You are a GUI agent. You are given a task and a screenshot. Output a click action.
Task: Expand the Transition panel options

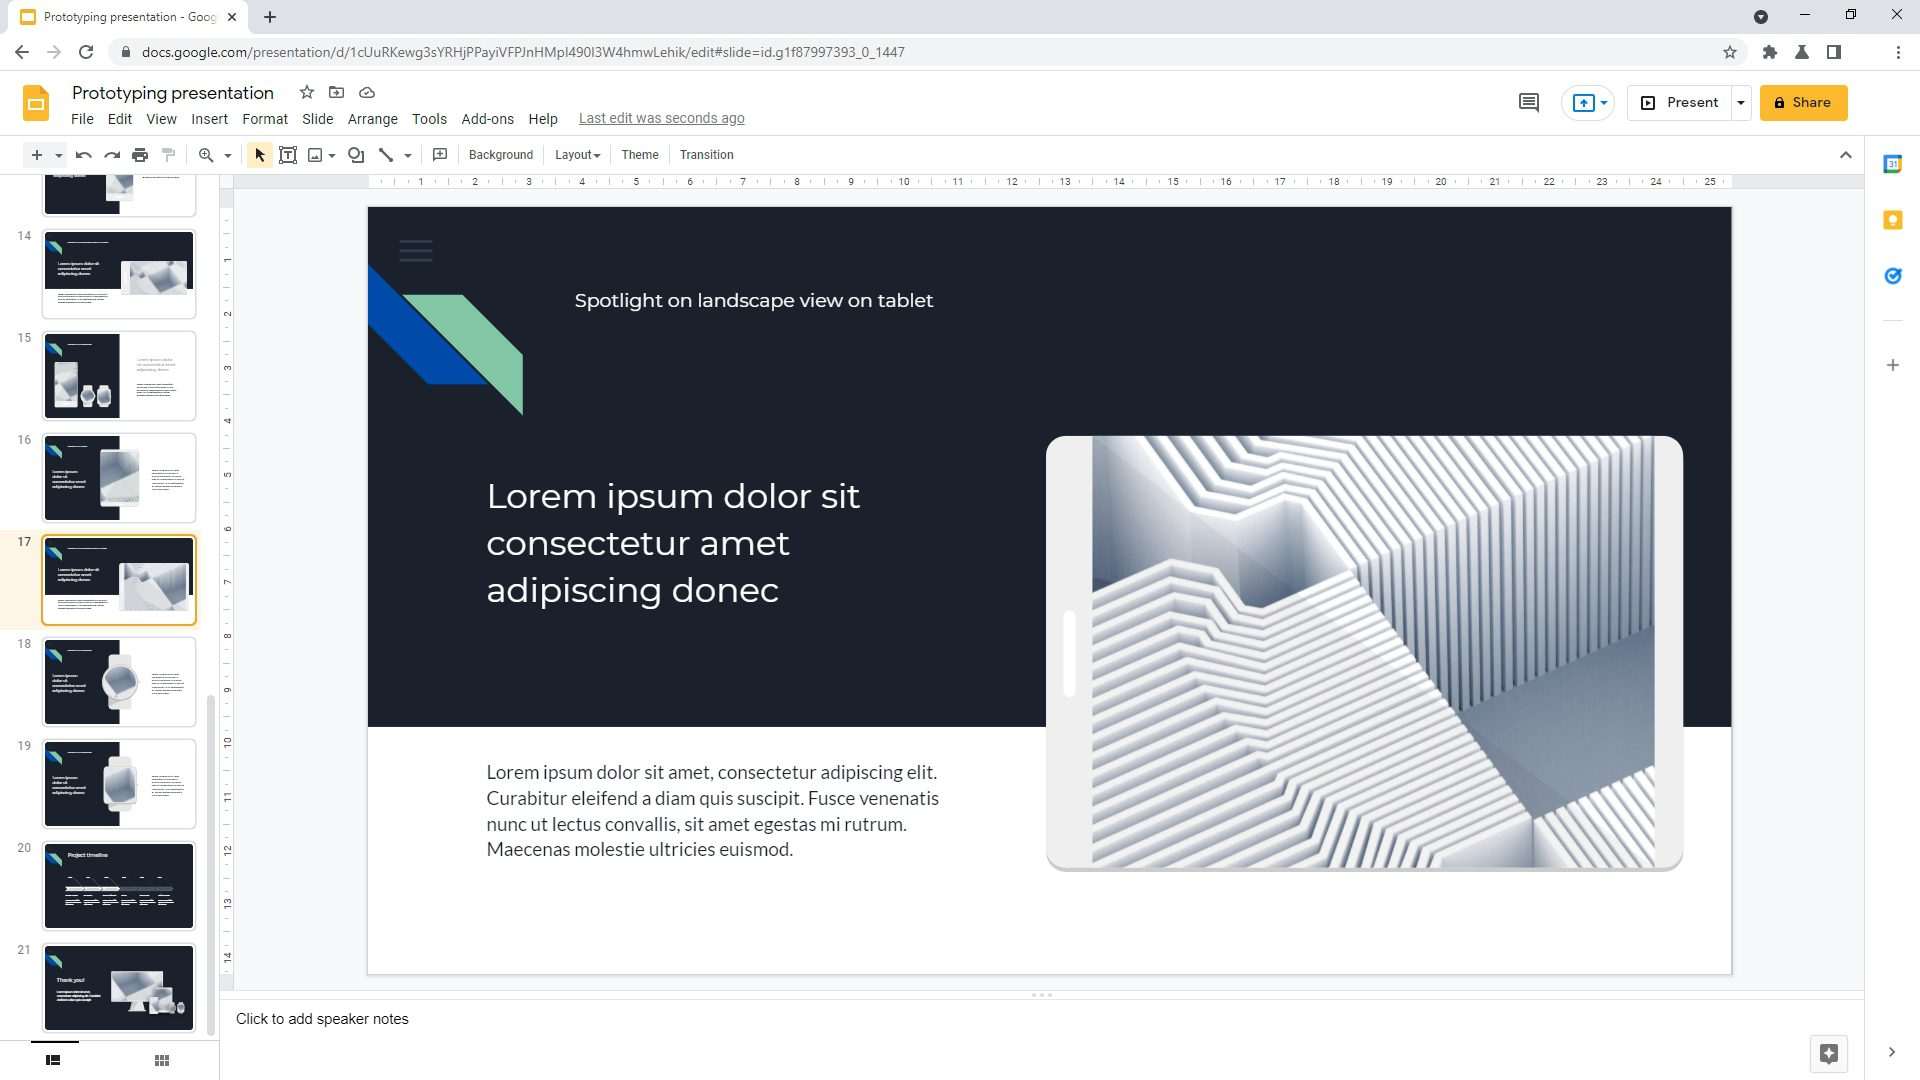[x=707, y=154]
